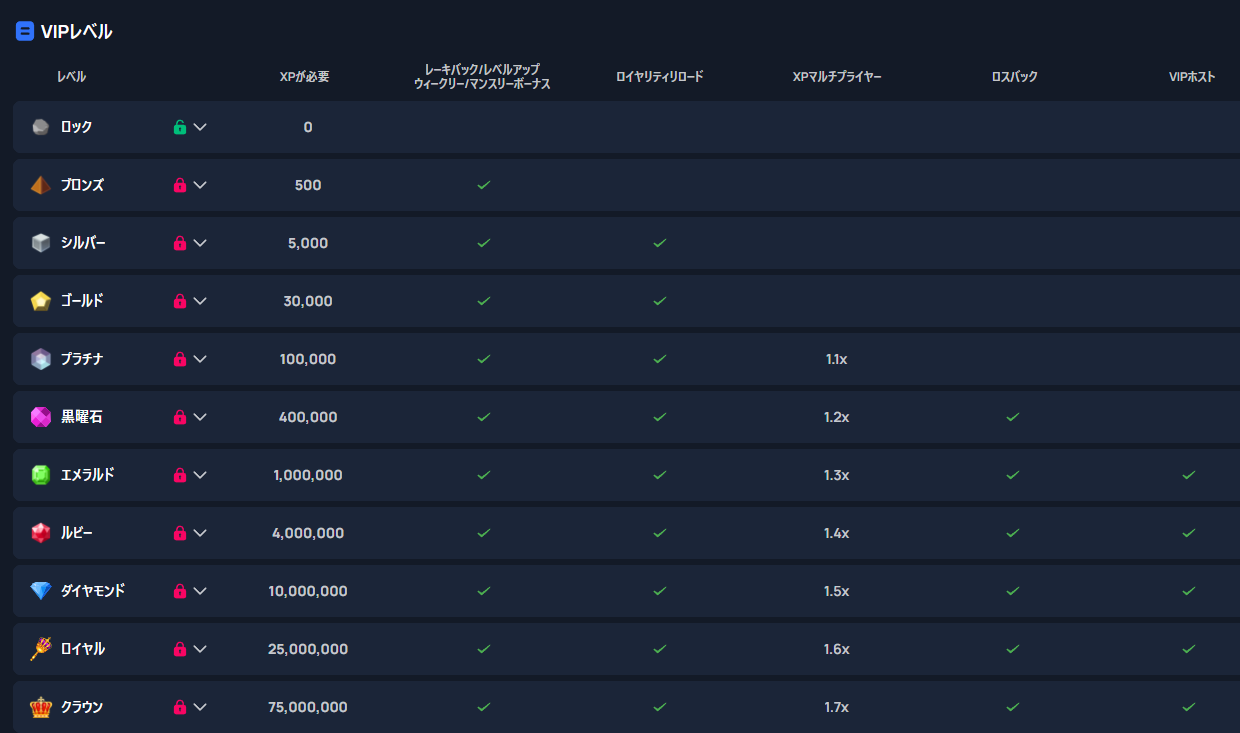Click the red lock icon on プラチナ row
The height and width of the screenshot is (733, 1240).
click(180, 359)
